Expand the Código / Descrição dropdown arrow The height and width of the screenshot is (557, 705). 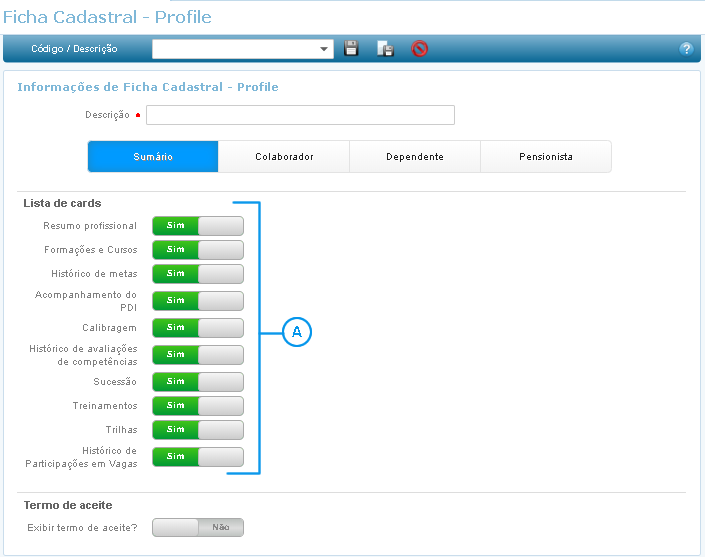324,48
